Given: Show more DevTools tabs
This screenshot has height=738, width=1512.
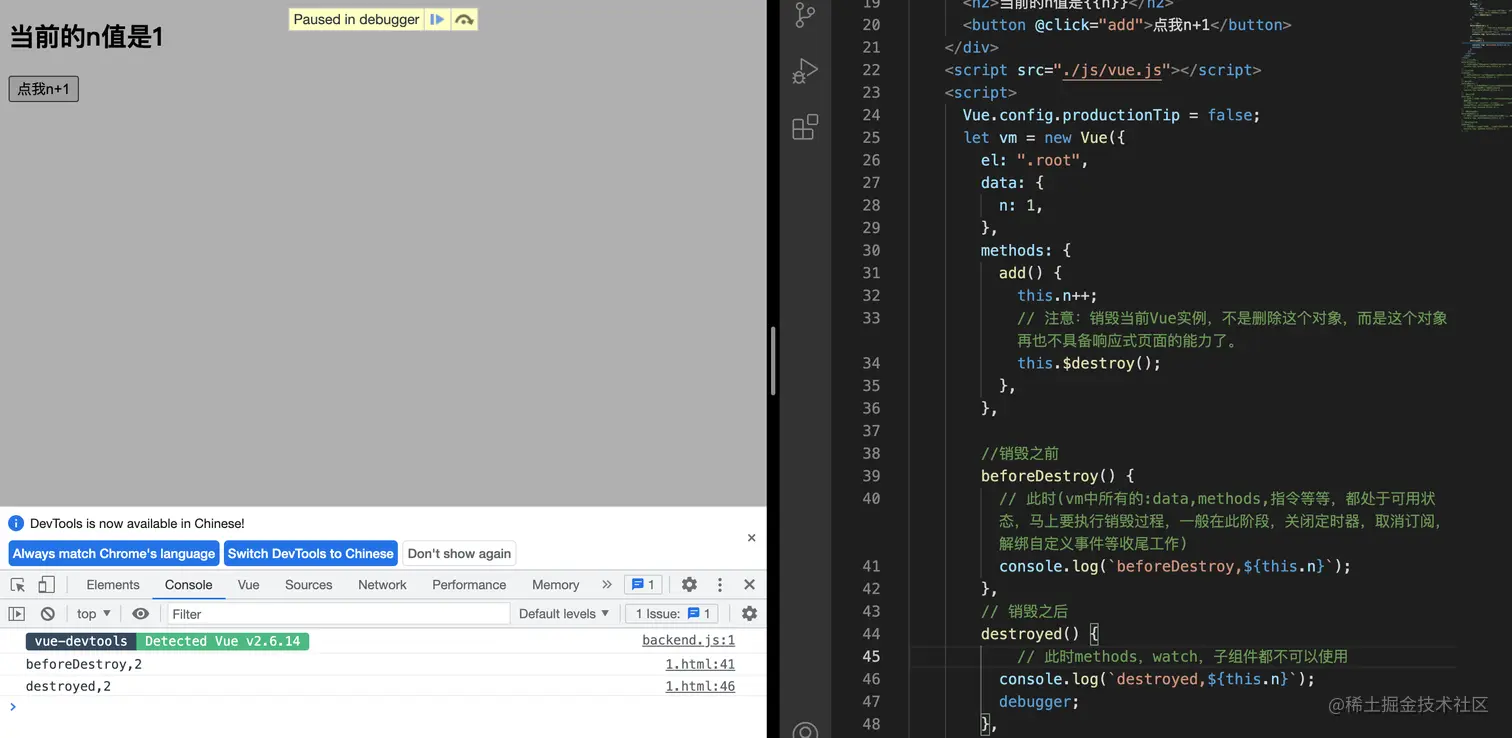Looking at the screenshot, I should tap(607, 585).
